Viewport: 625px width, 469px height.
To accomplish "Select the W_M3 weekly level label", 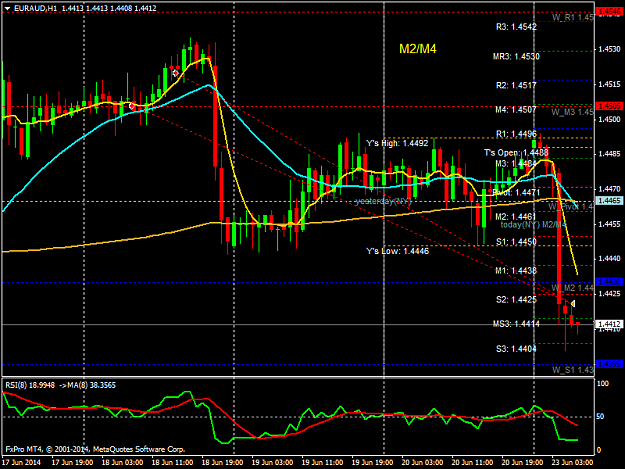I will tap(572, 112).
